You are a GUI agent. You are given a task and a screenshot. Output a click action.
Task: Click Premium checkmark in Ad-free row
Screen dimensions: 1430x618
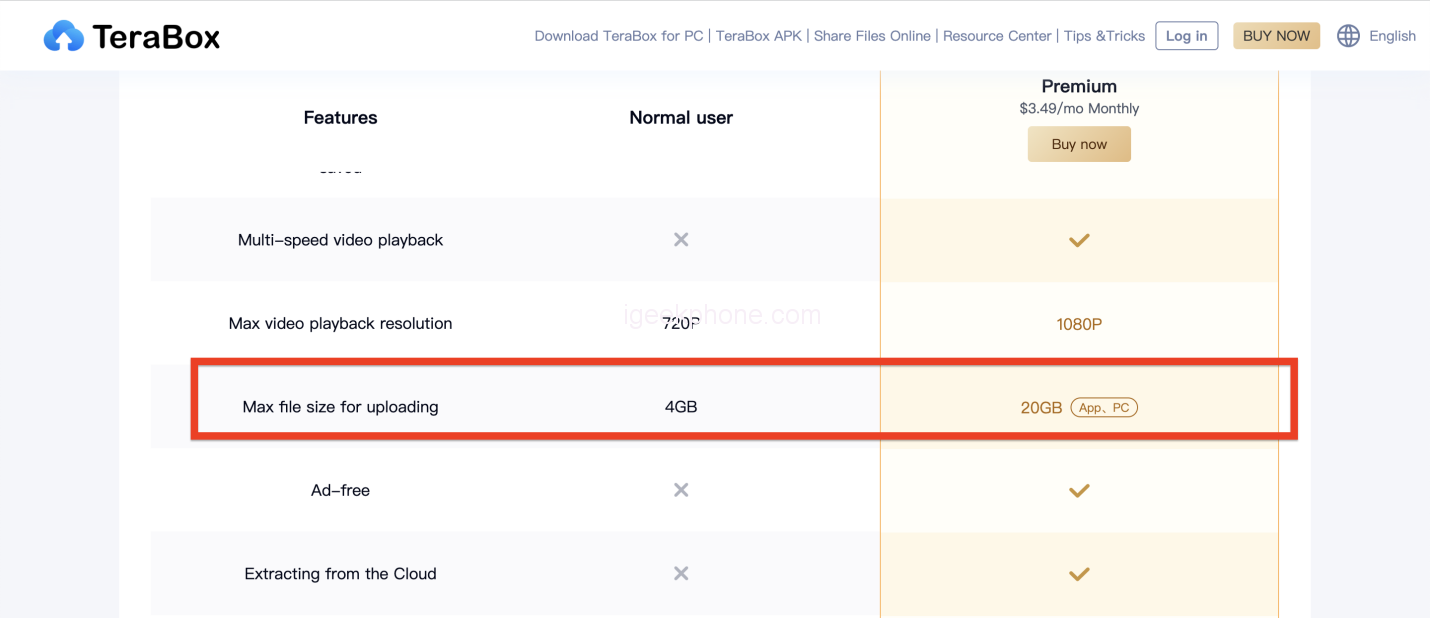tap(1079, 491)
